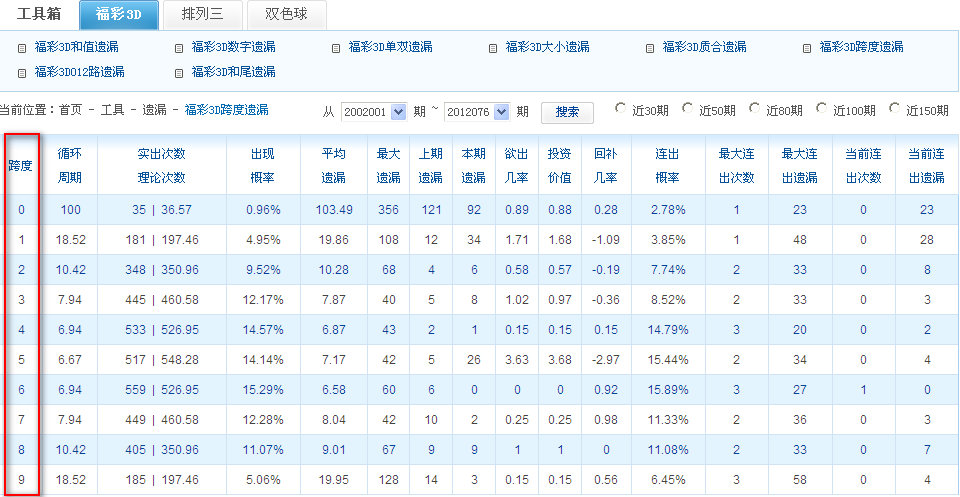
Task: Click the icon beside 福彩3D012路遗漏
Action: point(23,72)
